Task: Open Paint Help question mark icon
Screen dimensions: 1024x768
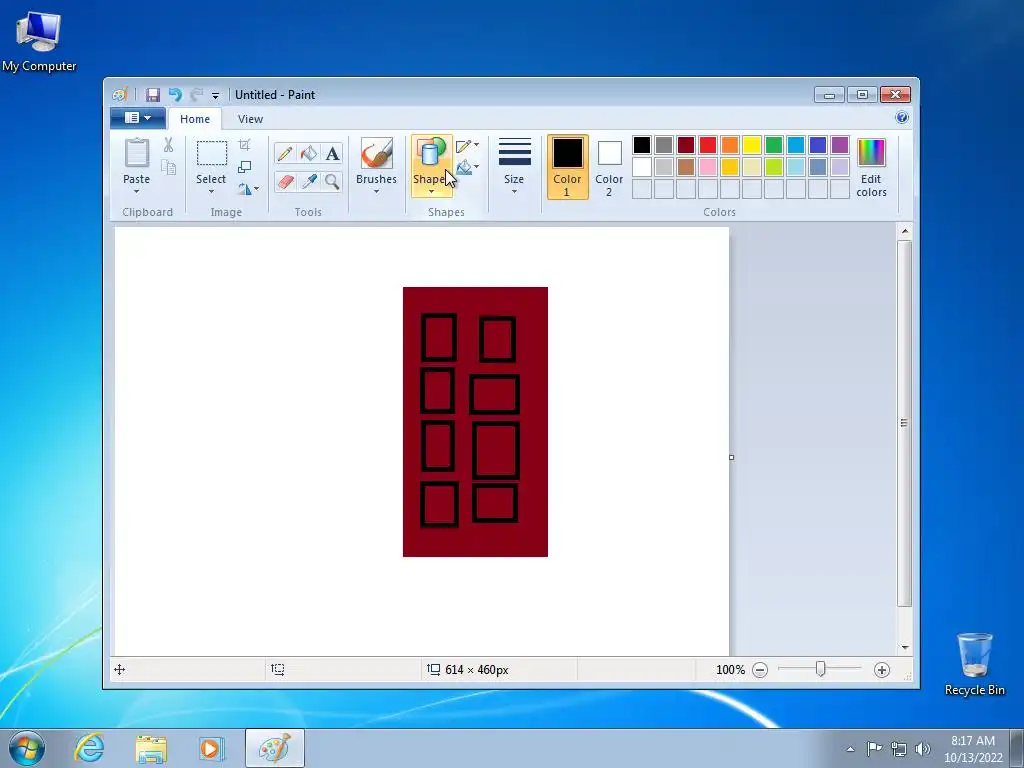Action: pos(902,118)
